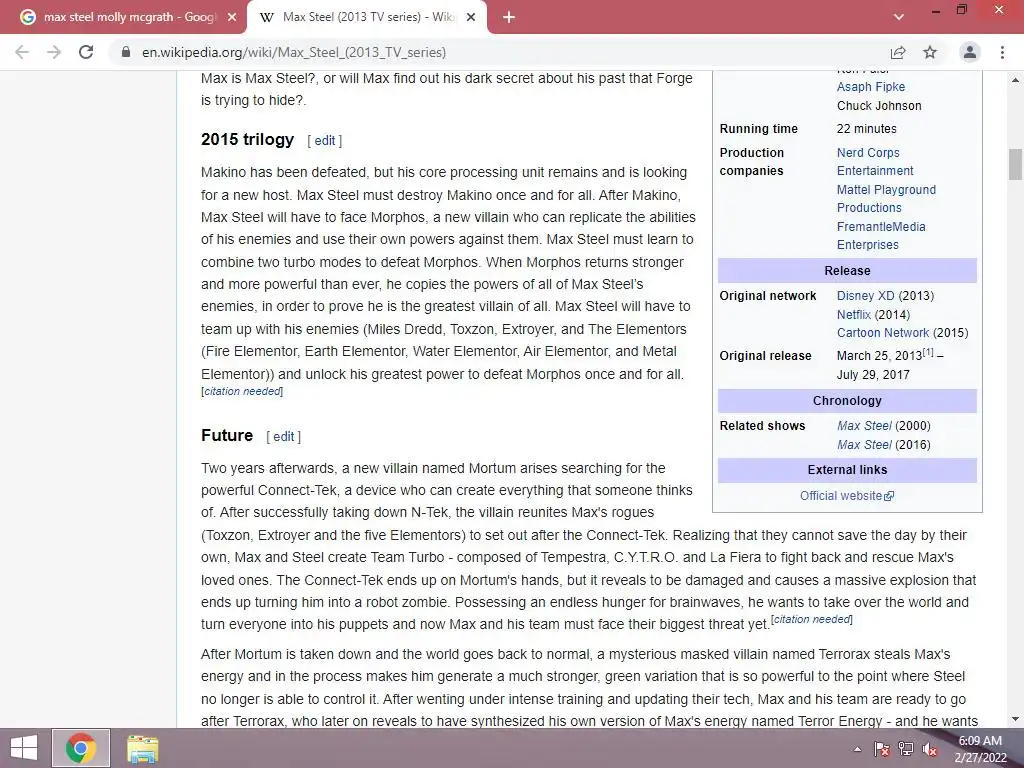Open the Asaph Fipke link

[871, 86]
